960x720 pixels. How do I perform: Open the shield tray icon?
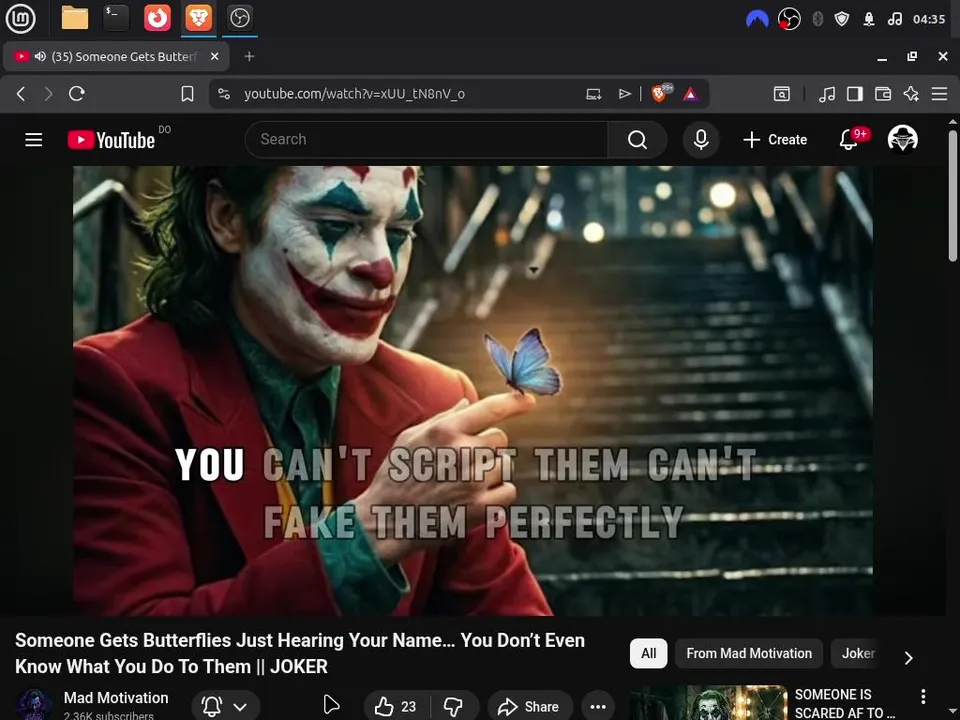[x=842, y=19]
